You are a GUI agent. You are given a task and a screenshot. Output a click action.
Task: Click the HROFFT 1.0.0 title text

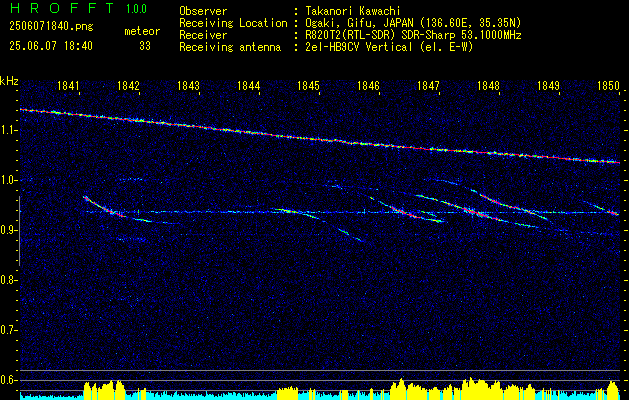pyautogui.click(x=78, y=8)
